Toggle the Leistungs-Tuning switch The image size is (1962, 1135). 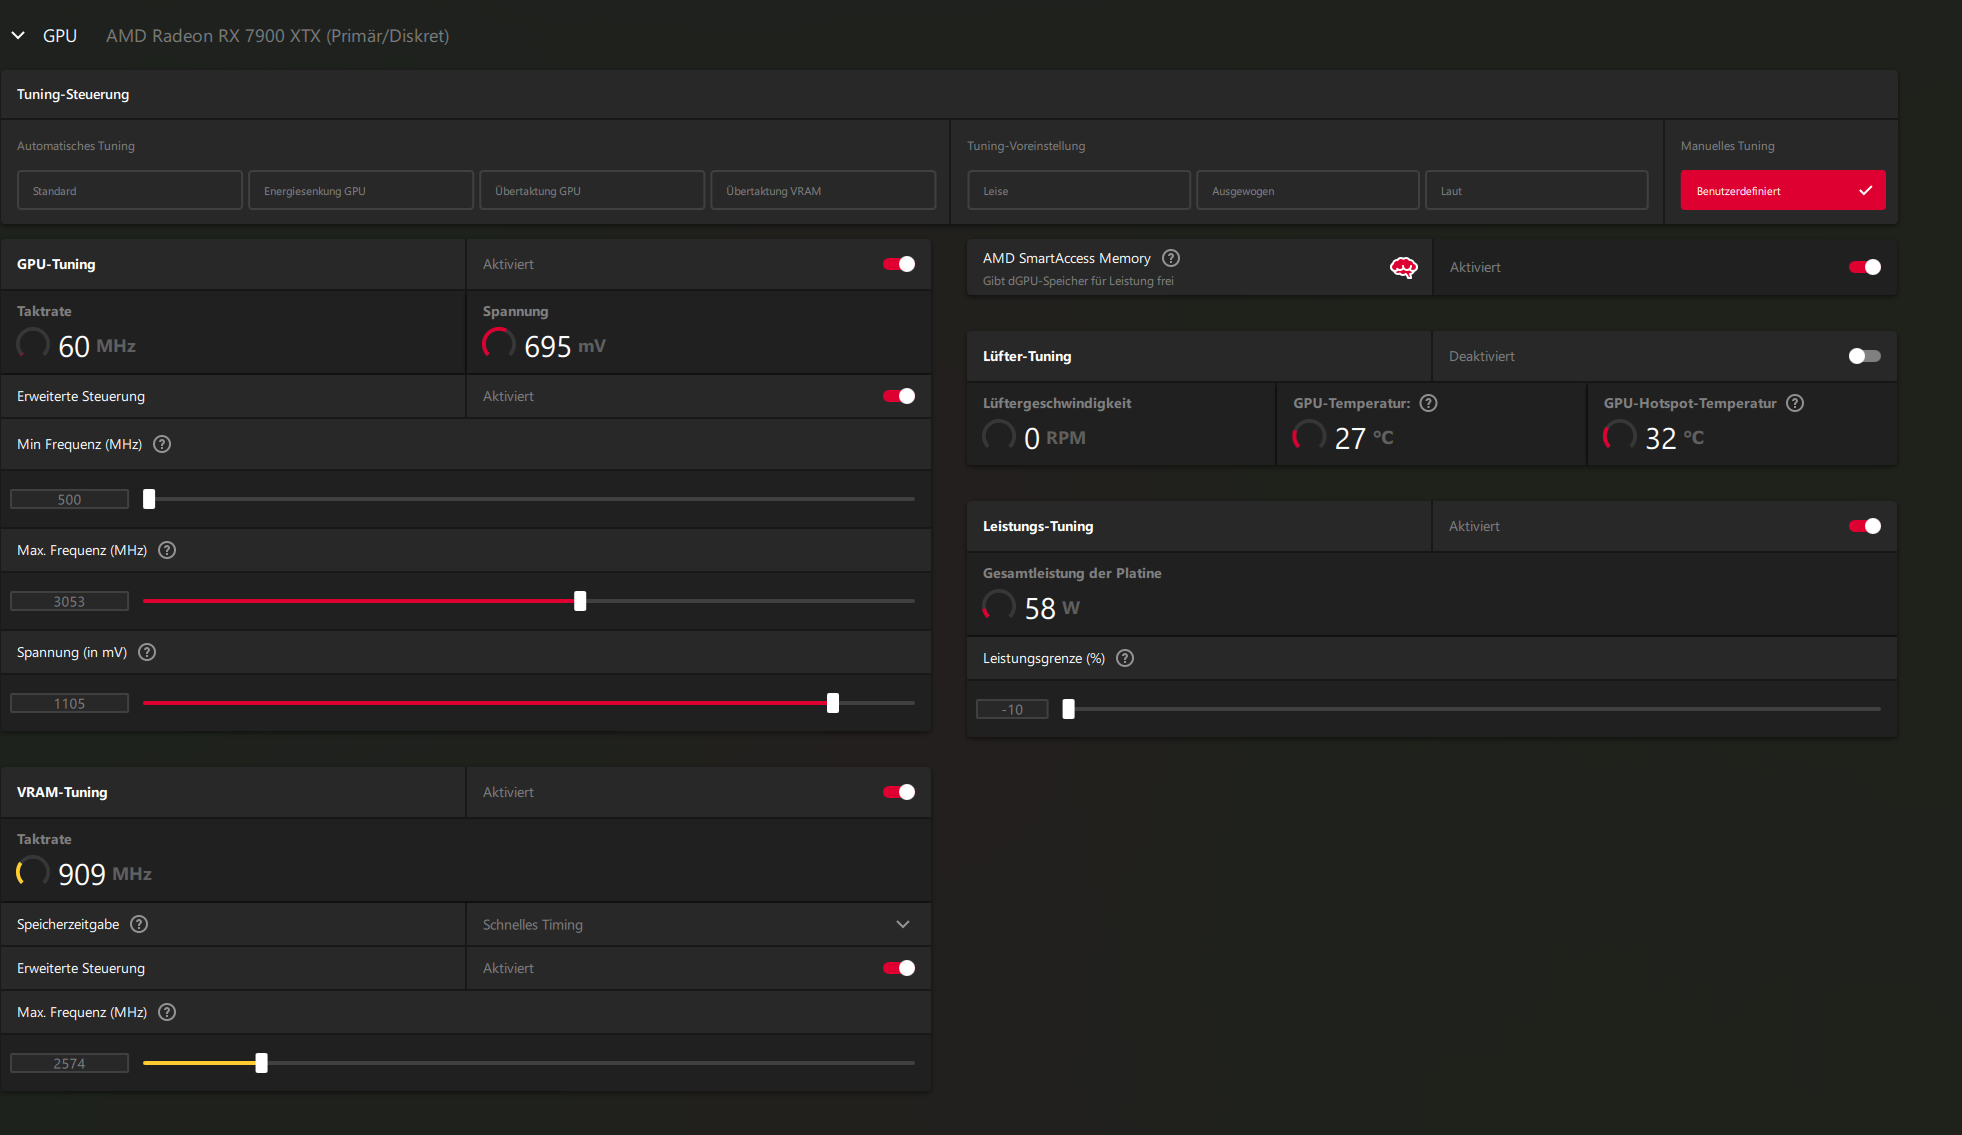tap(1865, 526)
